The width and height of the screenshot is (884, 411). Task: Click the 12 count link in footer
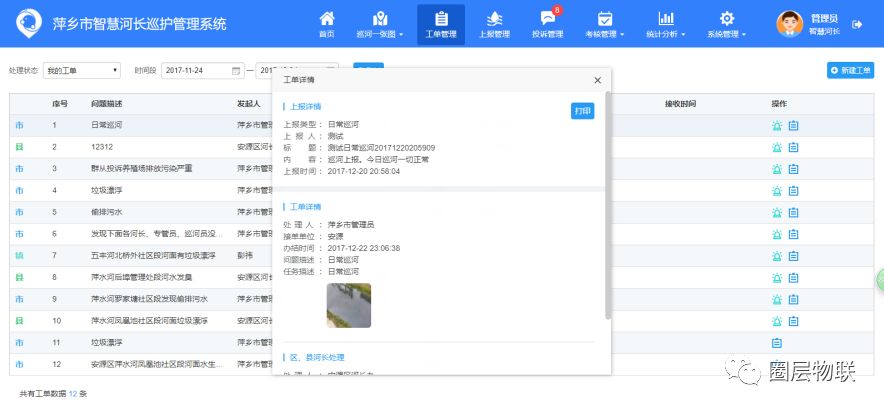pyautogui.click(x=72, y=394)
